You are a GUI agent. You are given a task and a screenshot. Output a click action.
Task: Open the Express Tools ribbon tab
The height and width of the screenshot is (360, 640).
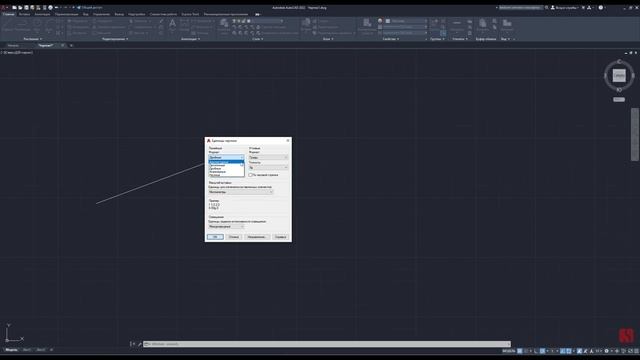190,14
